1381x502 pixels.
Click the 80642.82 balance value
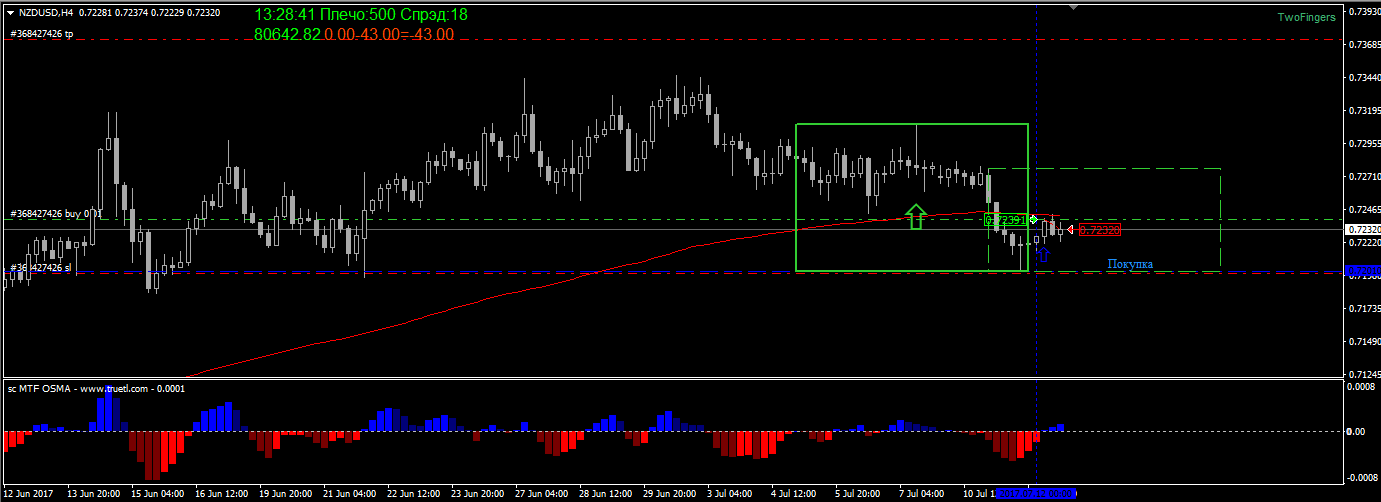[288, 34]
